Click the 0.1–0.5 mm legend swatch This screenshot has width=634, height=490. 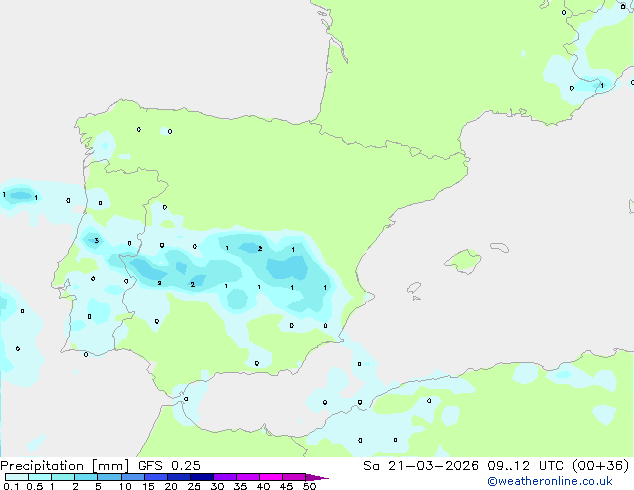(x=17, y=477)
